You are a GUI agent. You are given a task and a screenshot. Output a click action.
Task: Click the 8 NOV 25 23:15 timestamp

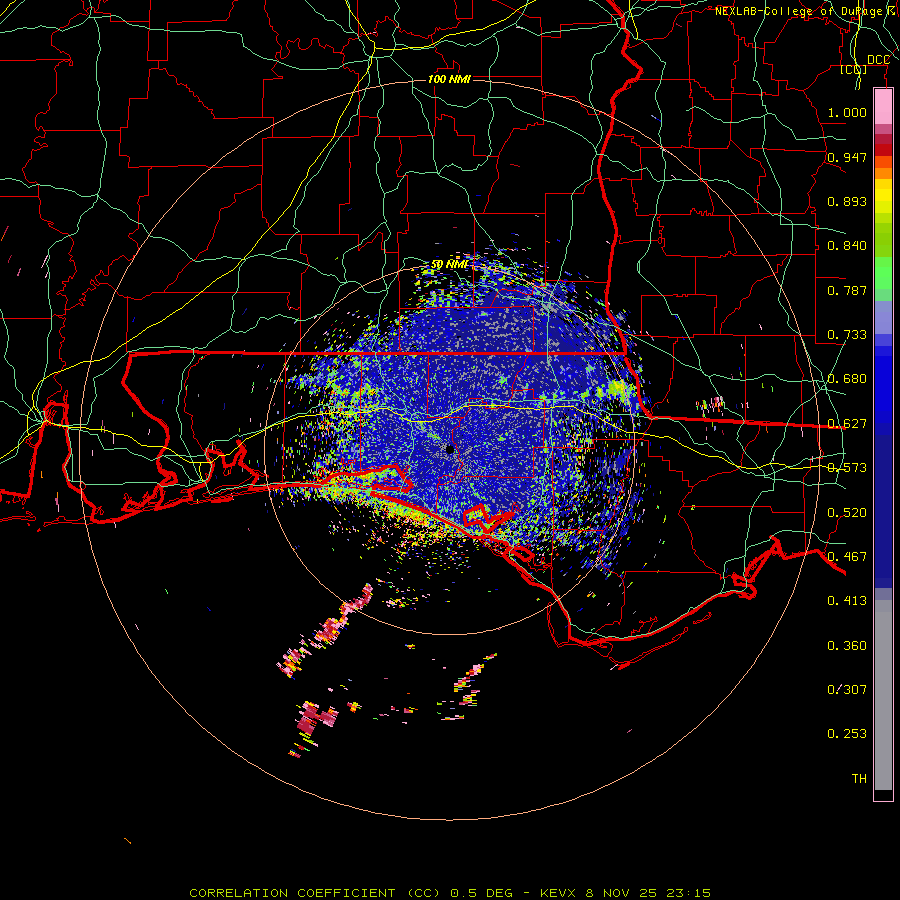[x=647, y=893]
